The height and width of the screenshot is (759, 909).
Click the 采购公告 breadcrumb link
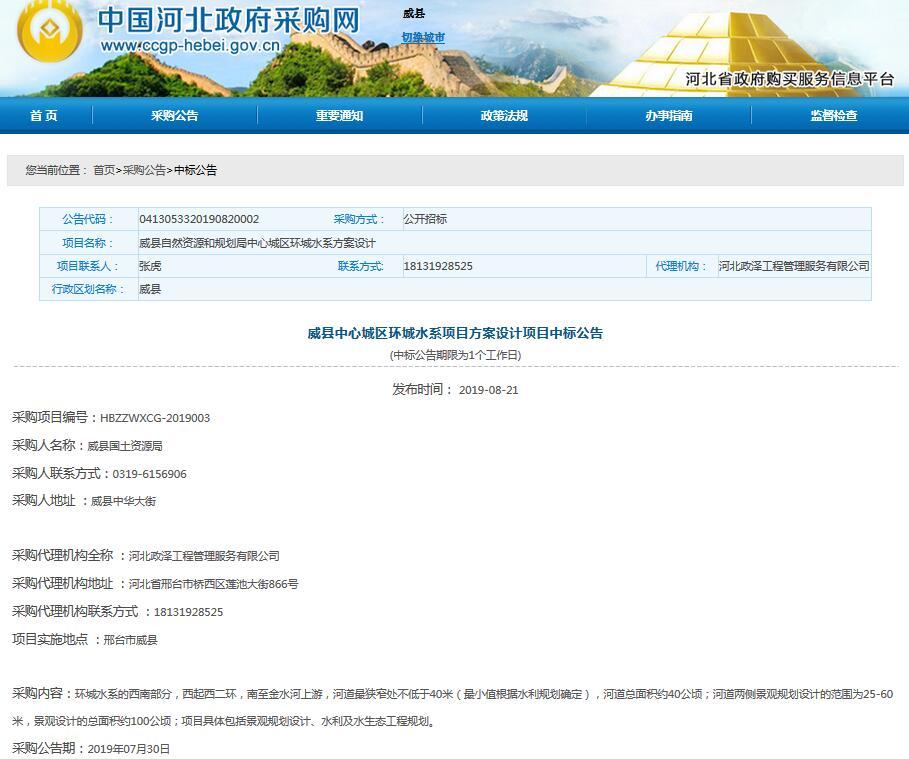pos(144,171)
